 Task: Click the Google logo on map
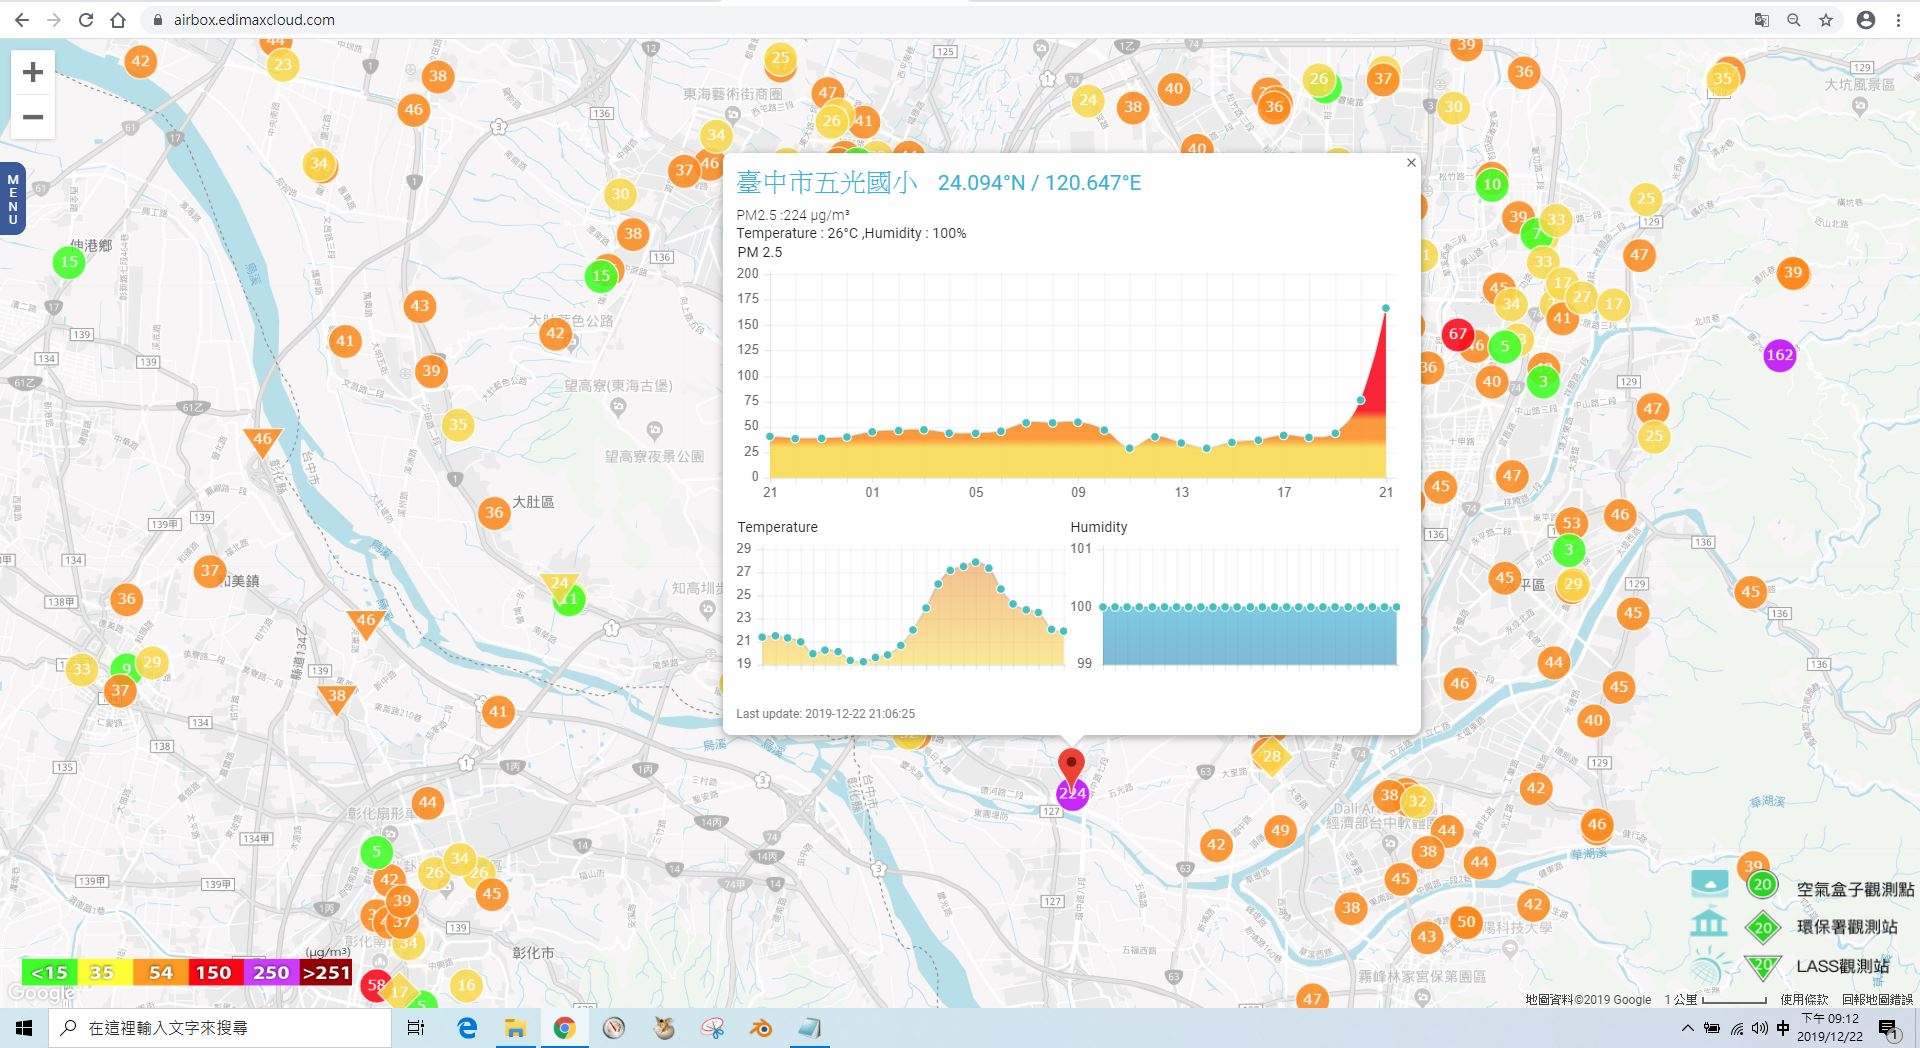[x=40, y=993]
